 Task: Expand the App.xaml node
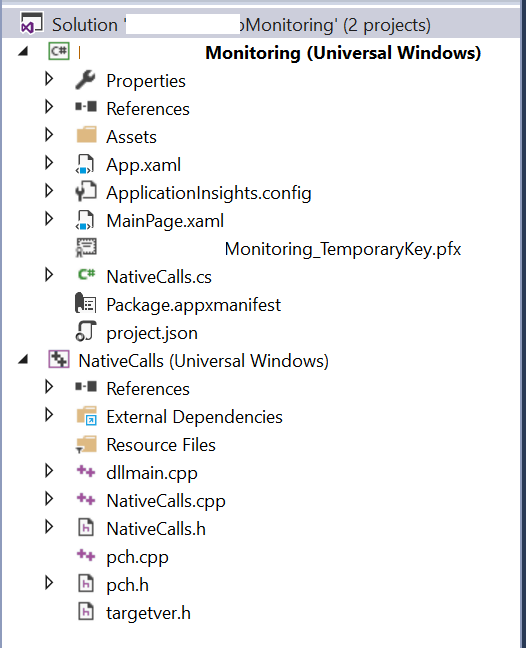pos(49,164)
